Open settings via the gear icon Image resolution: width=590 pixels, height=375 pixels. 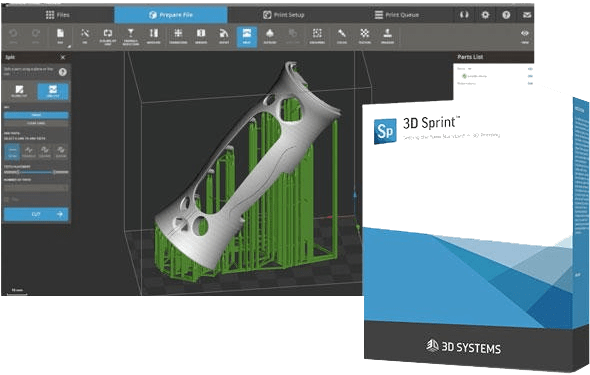(485, 15)
